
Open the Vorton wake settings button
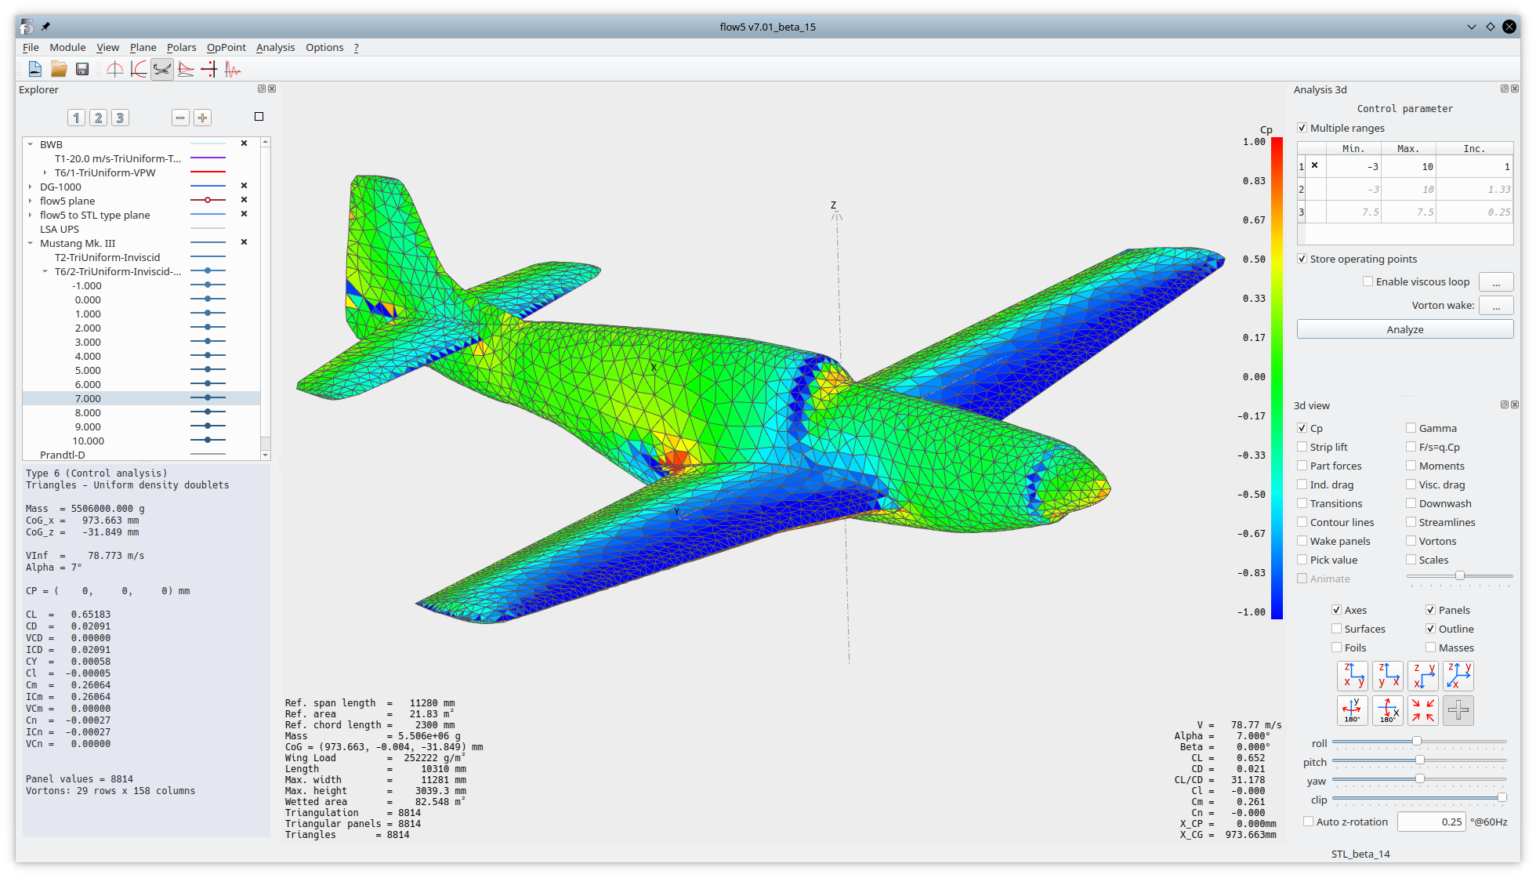(1495, 306)
